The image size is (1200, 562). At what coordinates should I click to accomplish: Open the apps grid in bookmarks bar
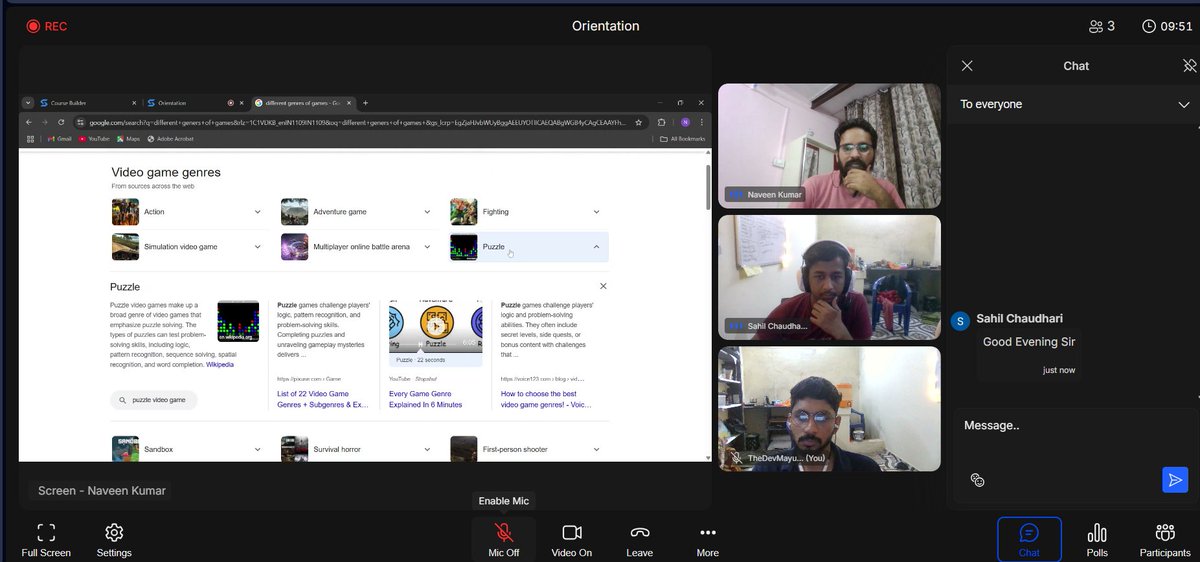[x=30, y=139]
